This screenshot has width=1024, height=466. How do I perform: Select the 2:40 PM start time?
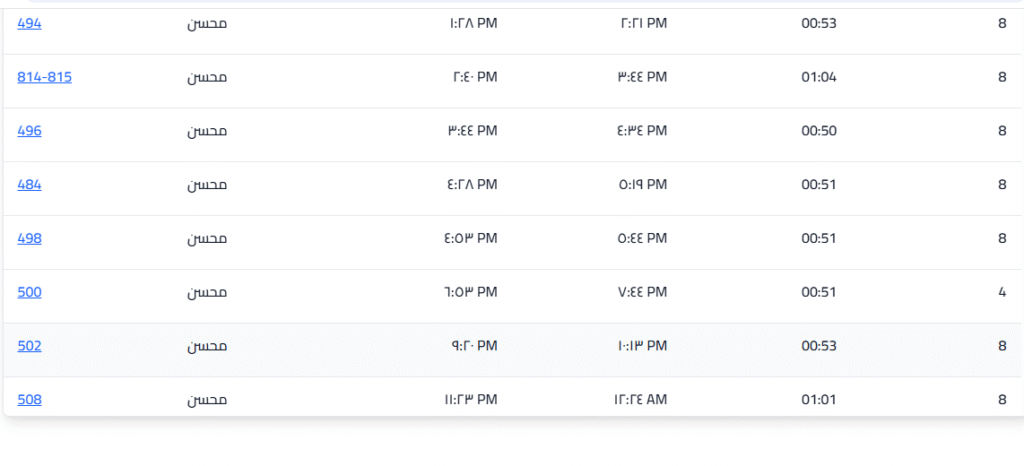[x=473, y=76]
